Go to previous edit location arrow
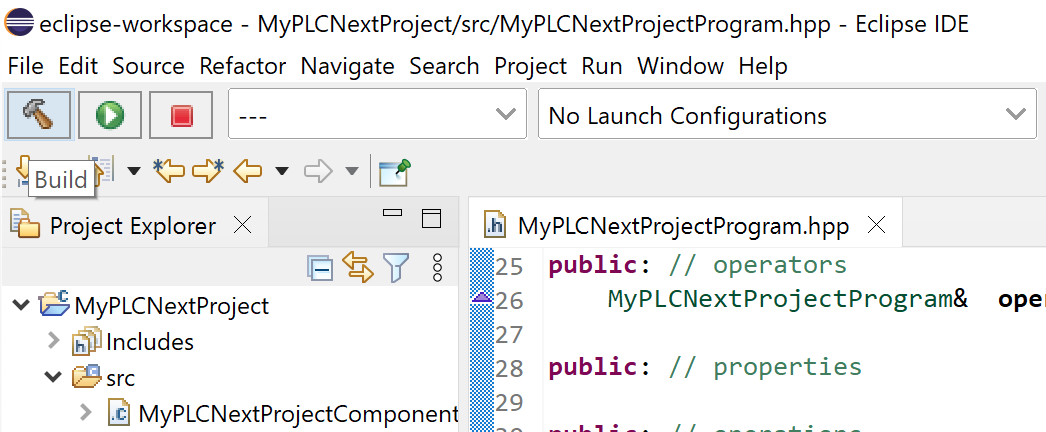The height and width of the screenshot is (432, 1046). pos(168,171)
